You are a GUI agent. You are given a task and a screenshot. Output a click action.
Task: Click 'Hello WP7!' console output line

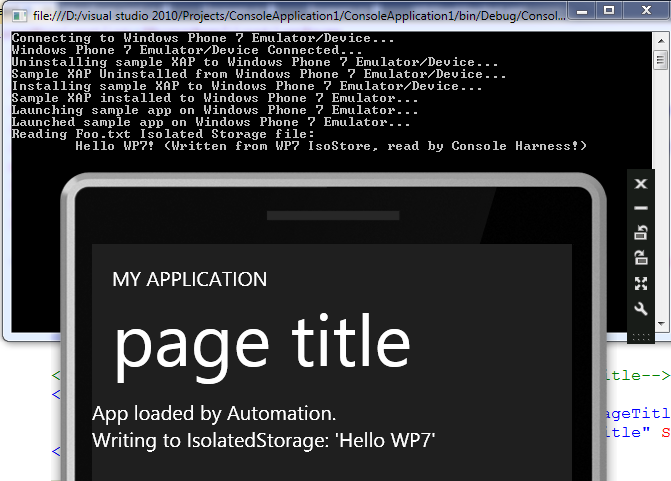point(331,146)
